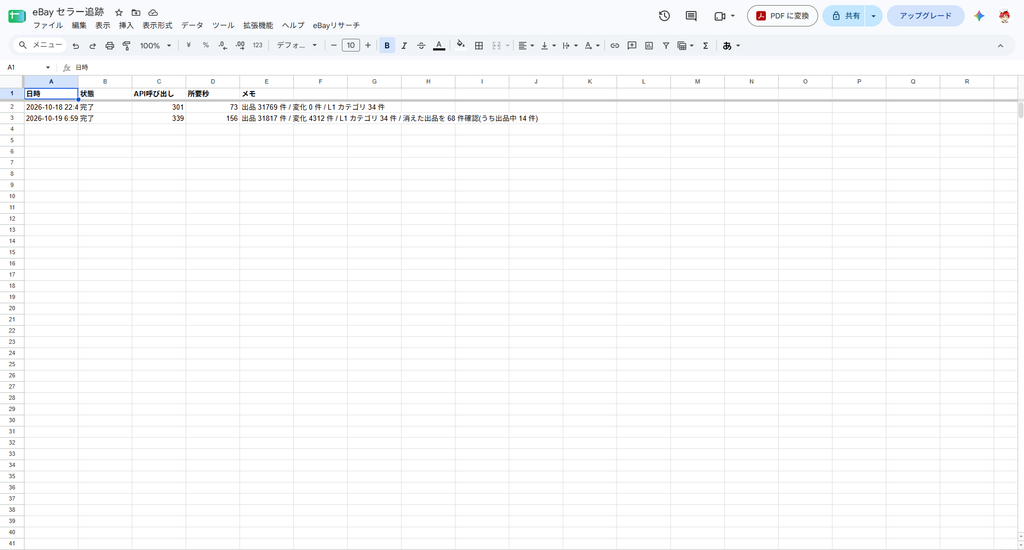Open the borders tool
The width and height of the screenshot is (1024, 550).
click(479, 46)
